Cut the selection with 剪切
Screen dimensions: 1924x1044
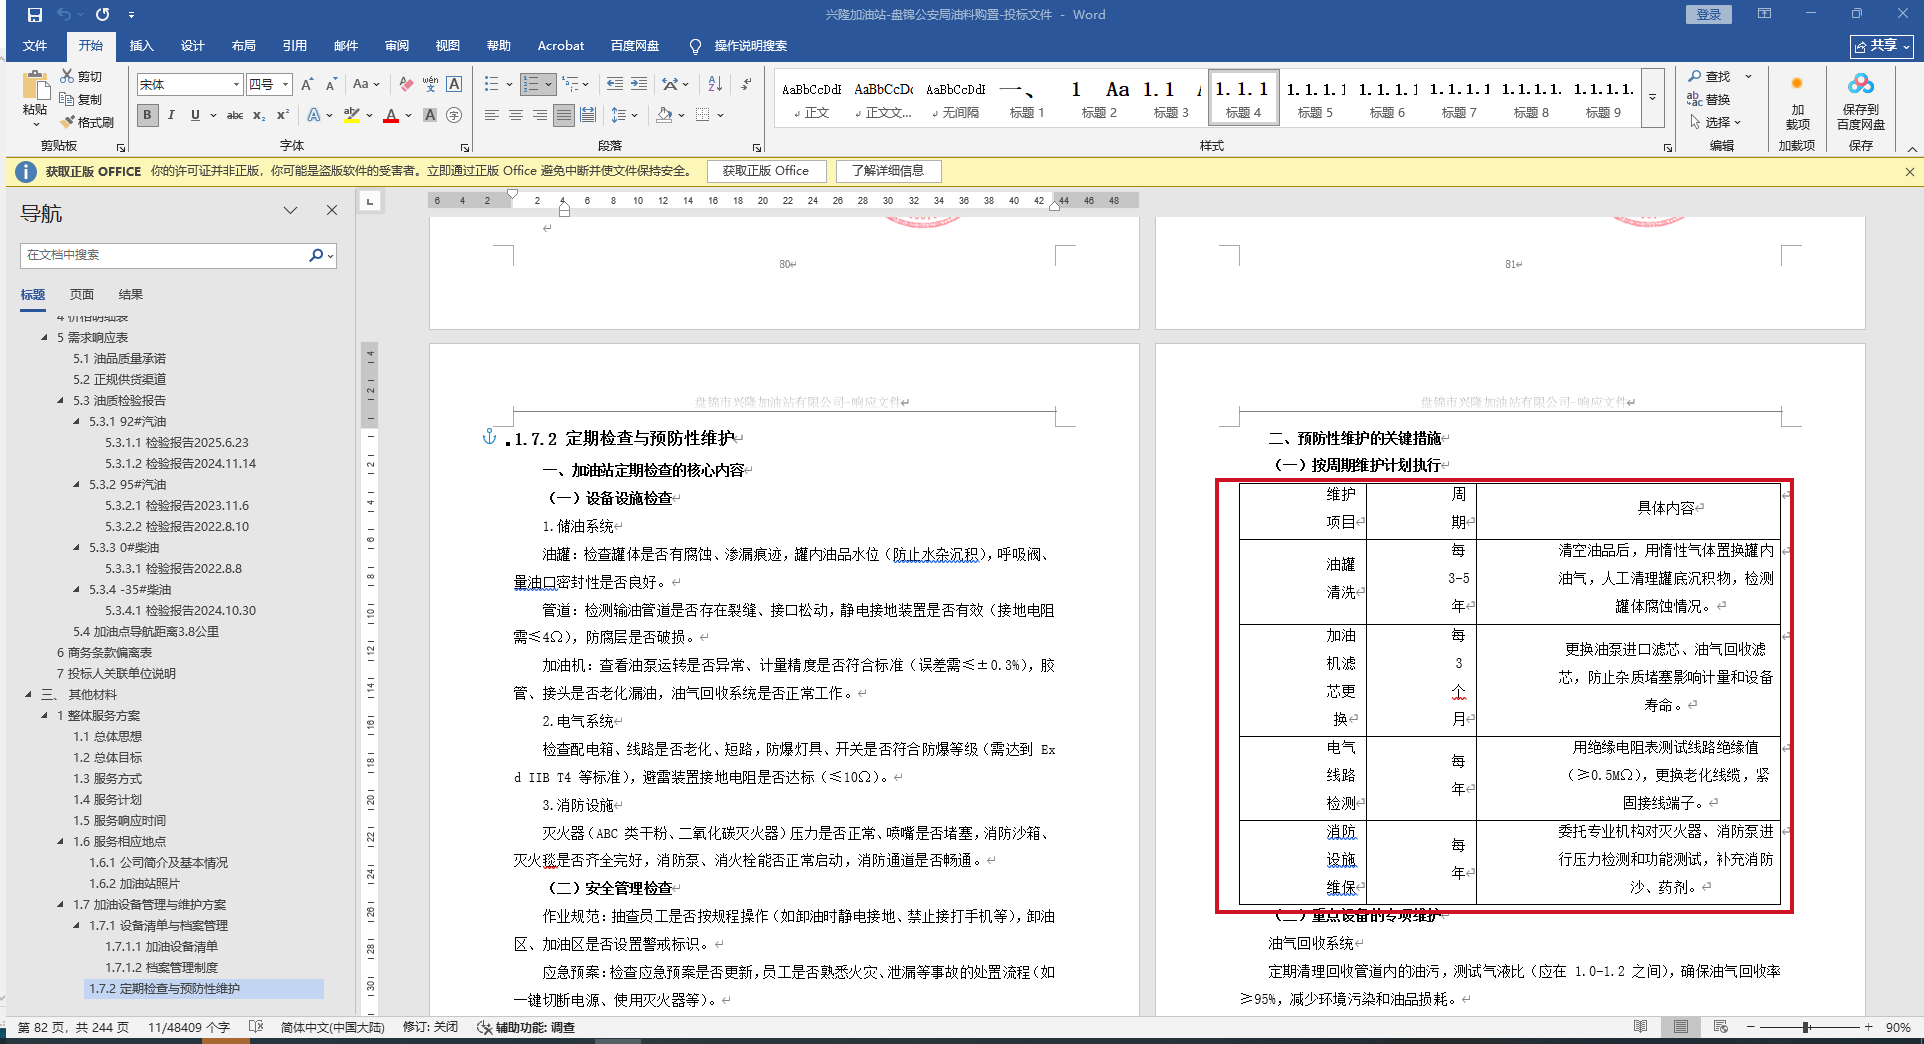(x=81, y=76)
